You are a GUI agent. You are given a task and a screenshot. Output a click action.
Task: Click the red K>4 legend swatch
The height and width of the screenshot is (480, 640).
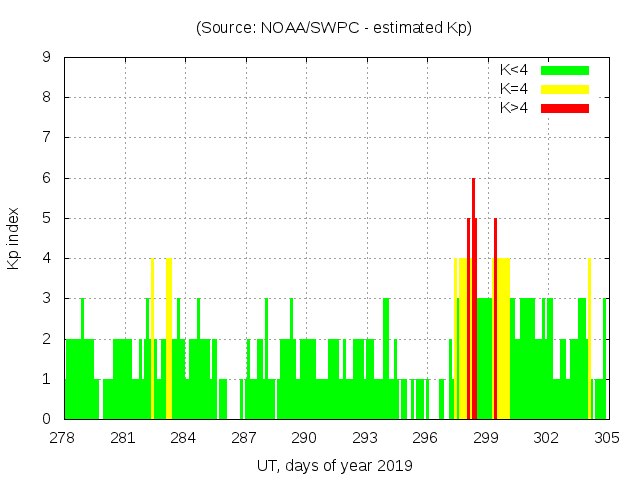click(565, 108)
